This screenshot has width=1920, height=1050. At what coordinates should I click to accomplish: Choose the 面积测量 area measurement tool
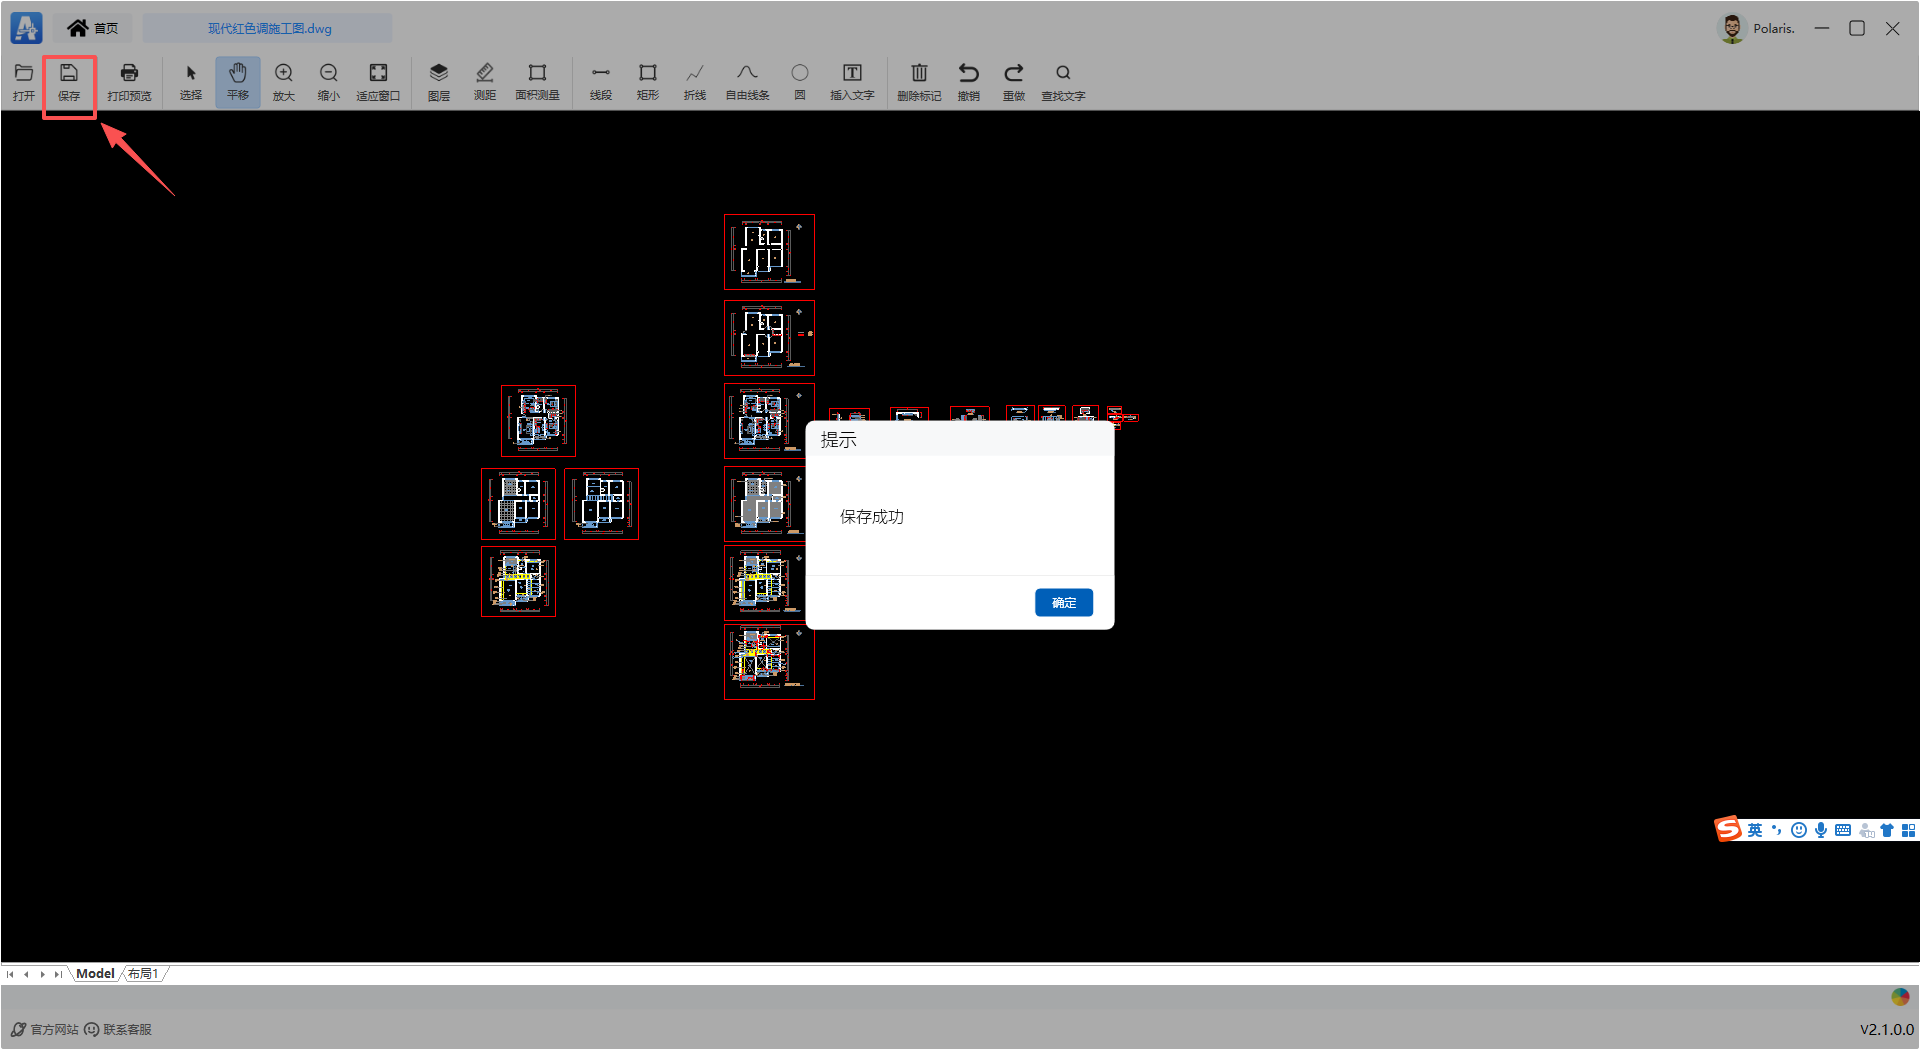click(537, 81)
